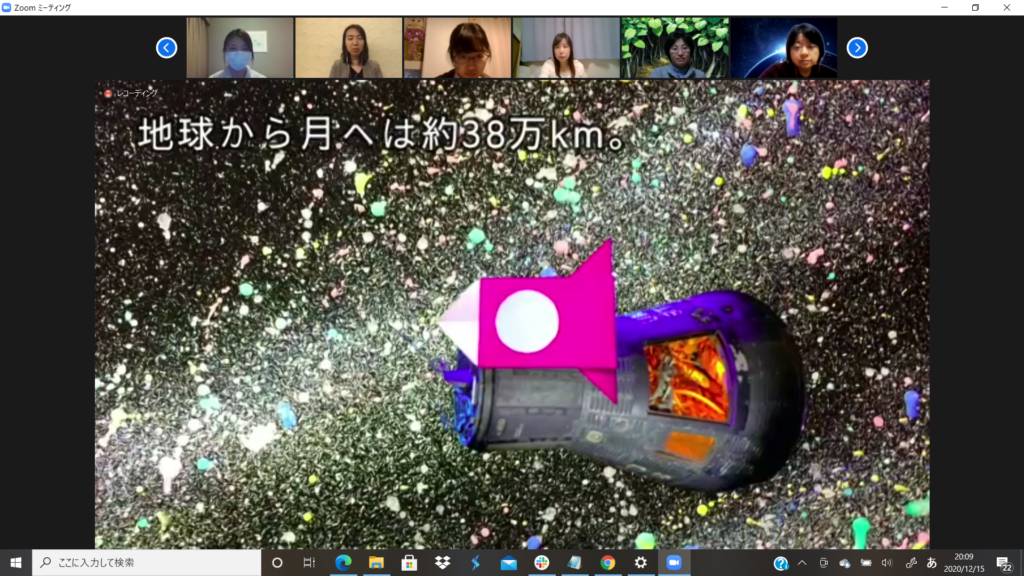Image resolution: width=1024 pixels, height=576 pixels.
Task: Select the participant with leaf background
Action: [674, 48]
